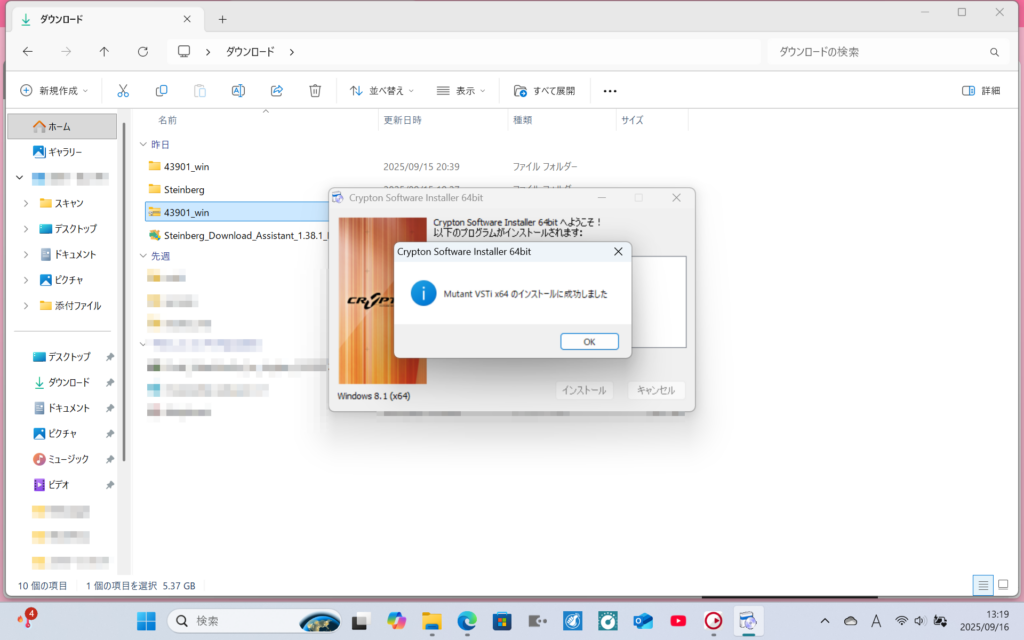Click the Cut scissors icon in toolbar

click(x=123, y=90)
